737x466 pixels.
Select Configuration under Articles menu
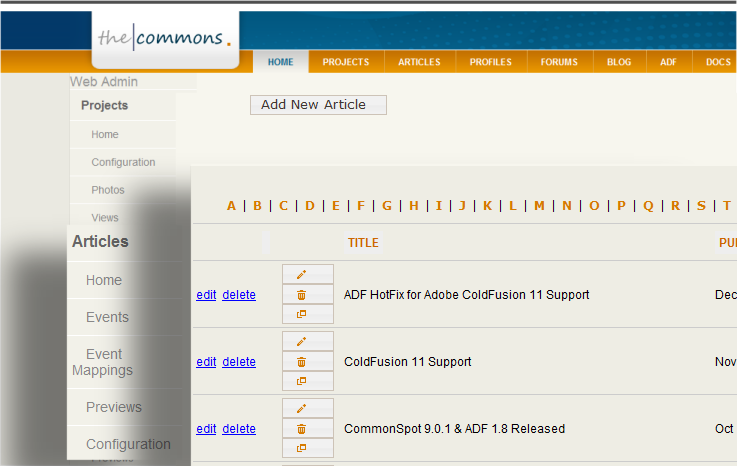coord(128,444)
